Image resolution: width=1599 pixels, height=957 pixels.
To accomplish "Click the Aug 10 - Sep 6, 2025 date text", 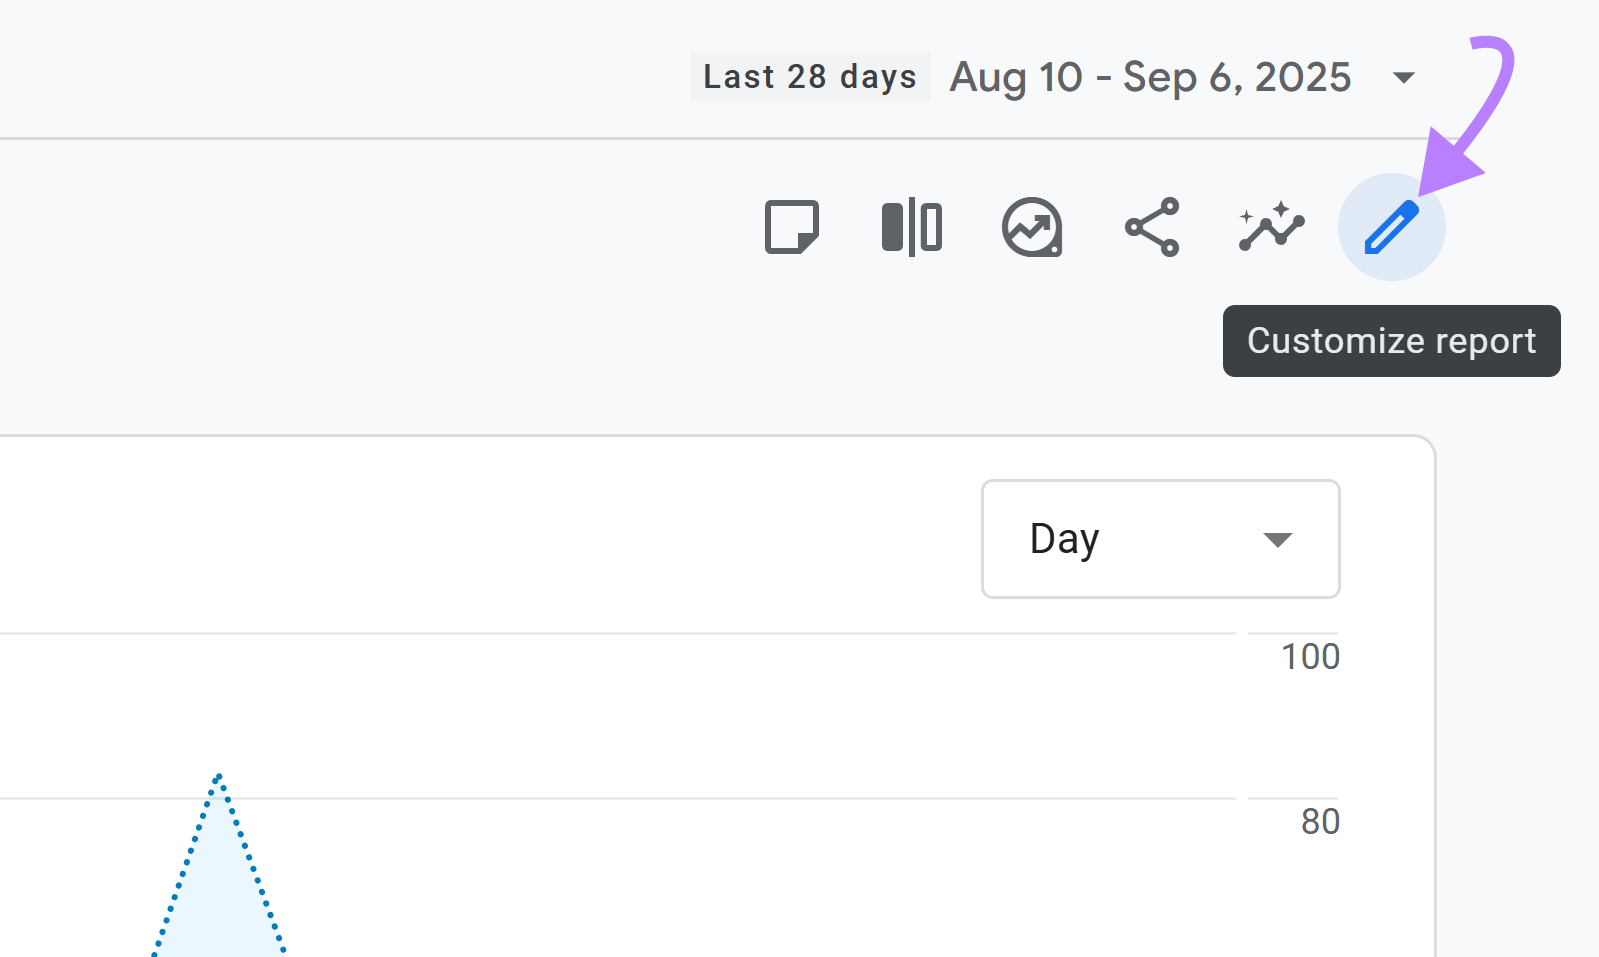I will pyautogui.click(x=1149, y=77).
